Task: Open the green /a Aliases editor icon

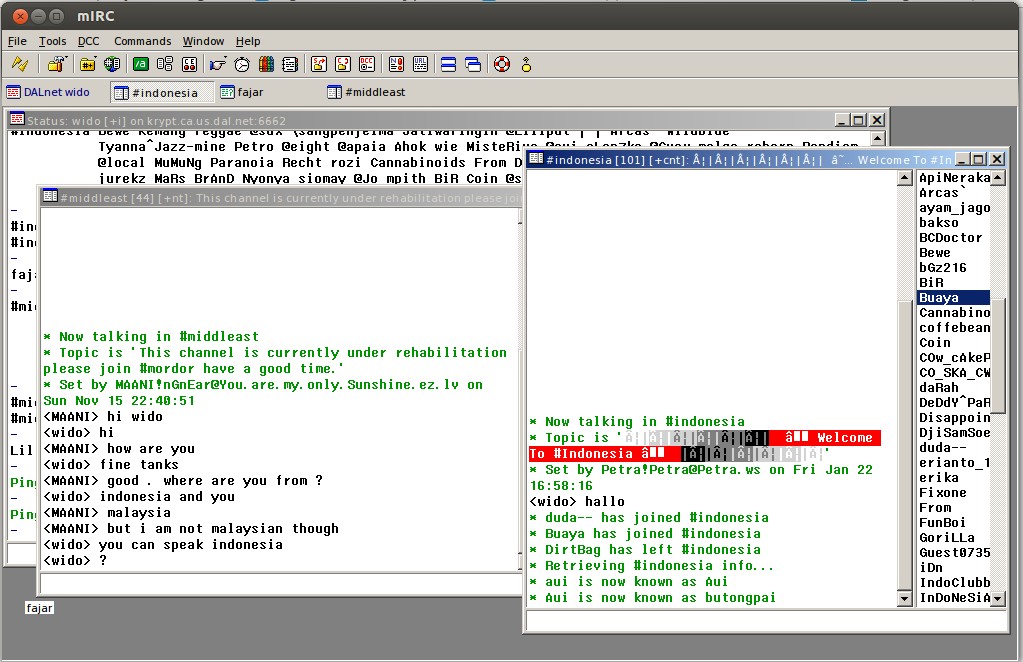Action: coord(140,64)
